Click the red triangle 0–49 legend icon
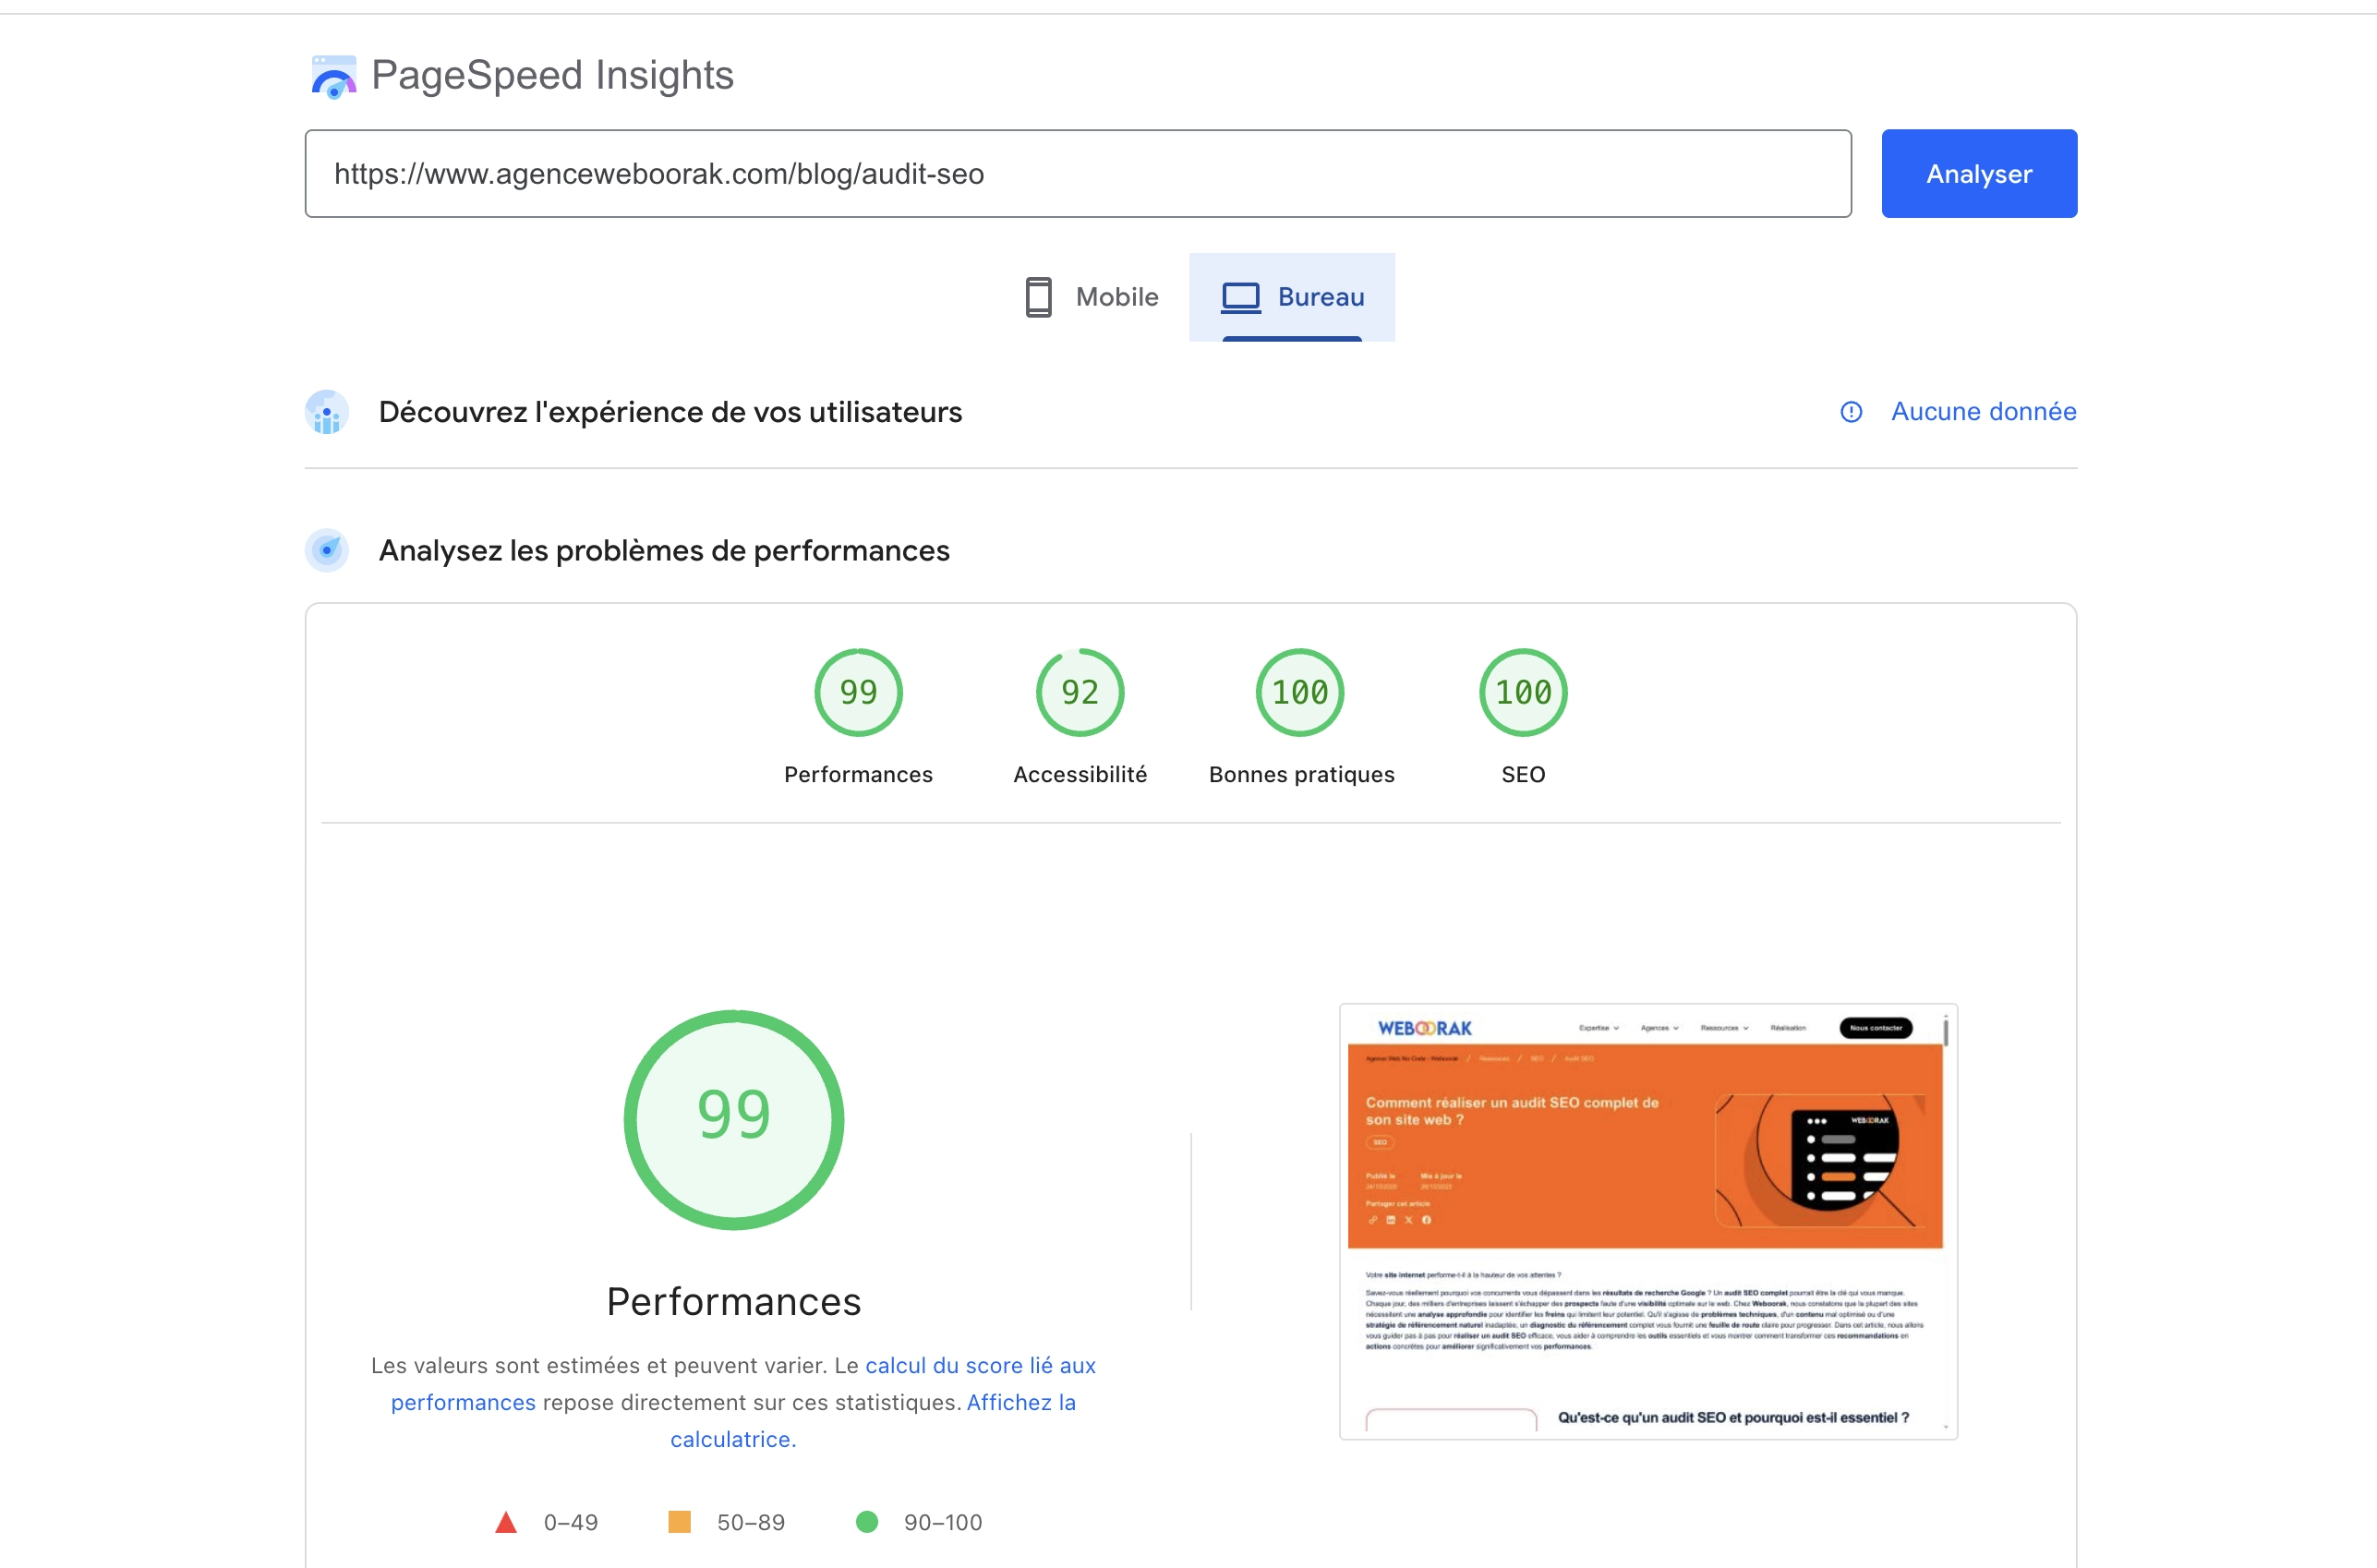Viewport: 2377px width, 1568px height. [506, 1522]
